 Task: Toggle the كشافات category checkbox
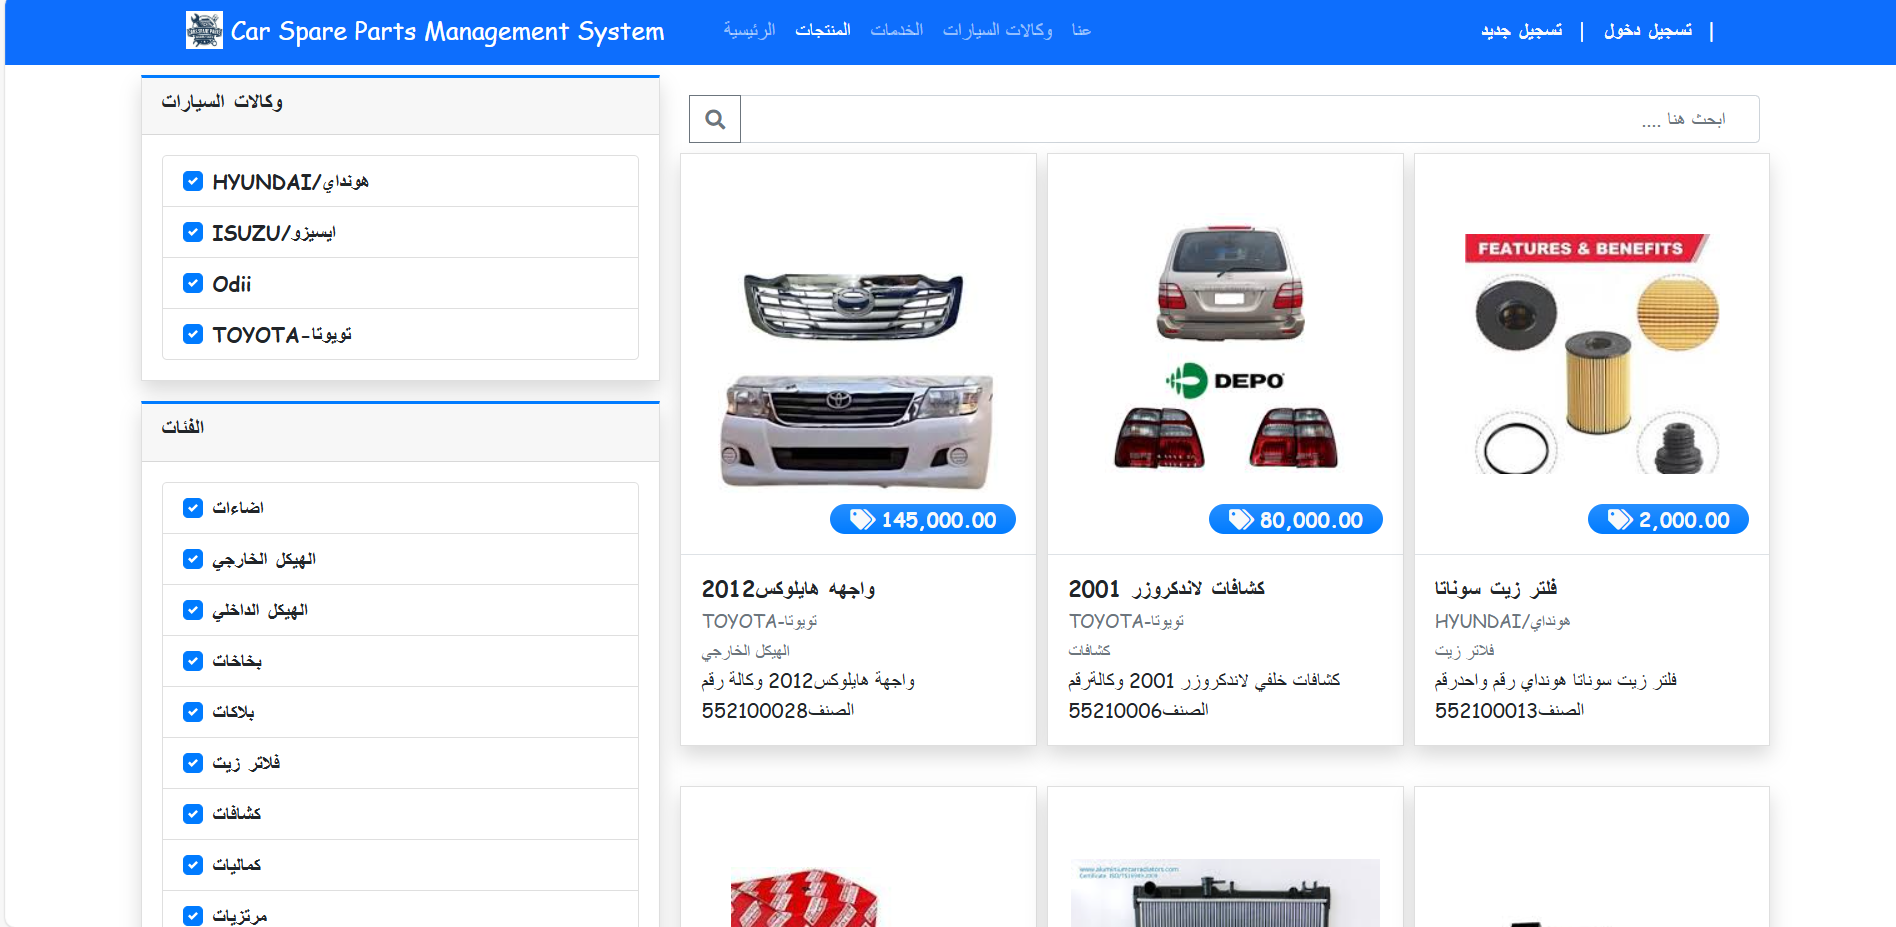coord(193,814)
